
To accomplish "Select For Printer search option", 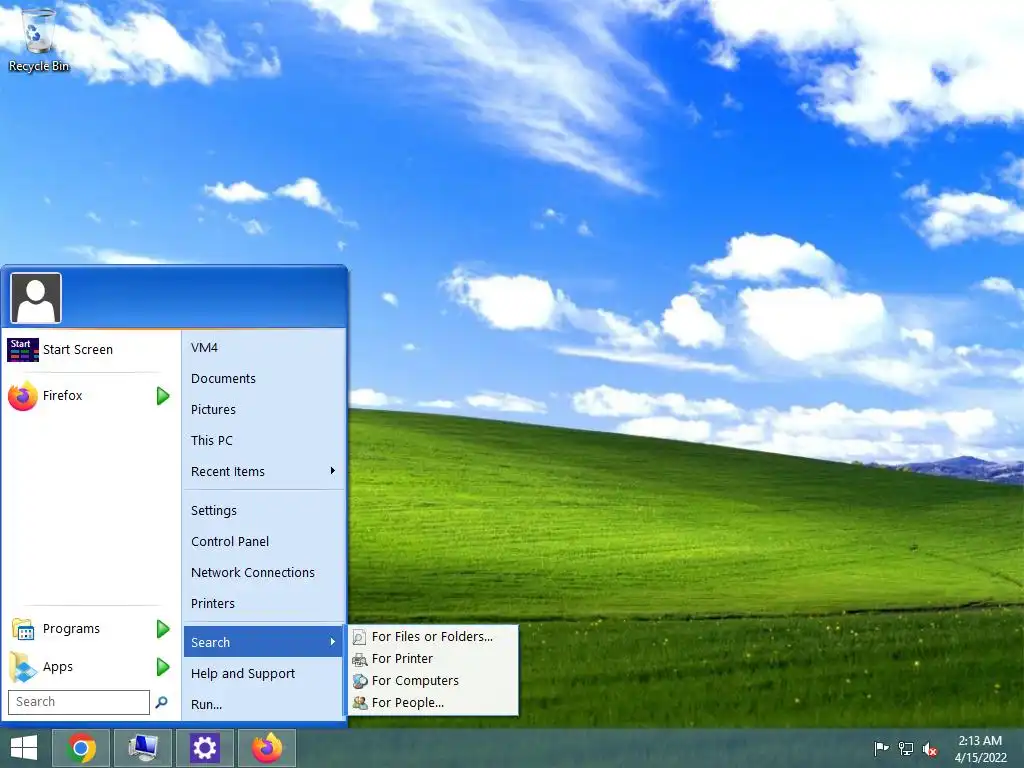I will pos(433,659).
